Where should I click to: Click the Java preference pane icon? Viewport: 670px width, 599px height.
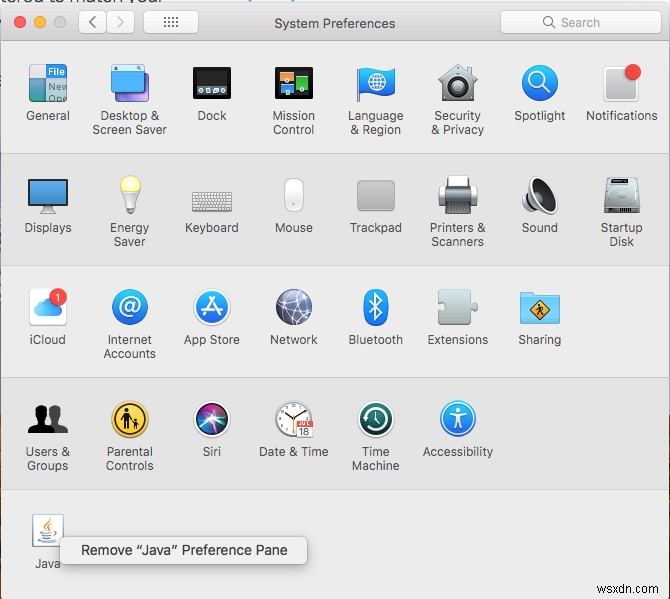click(47, 530)
